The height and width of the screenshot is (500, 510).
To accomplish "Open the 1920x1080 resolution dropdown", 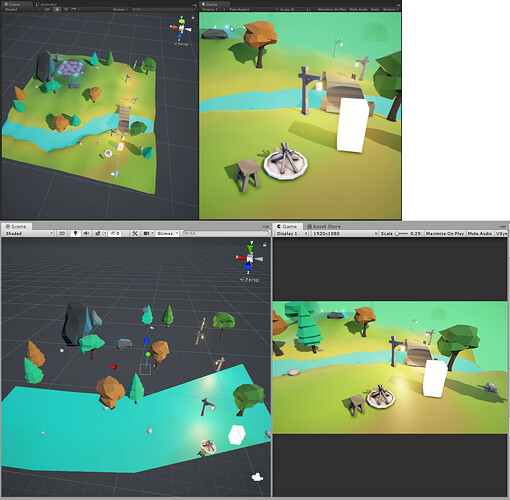I will pos(345,233).
